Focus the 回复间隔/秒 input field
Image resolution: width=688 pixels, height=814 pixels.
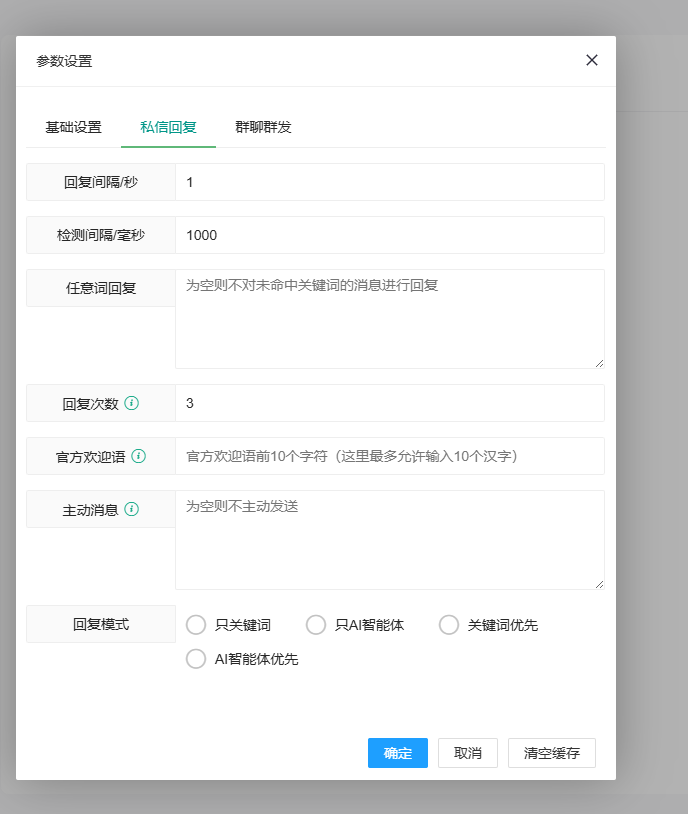[x=389, y=182]
